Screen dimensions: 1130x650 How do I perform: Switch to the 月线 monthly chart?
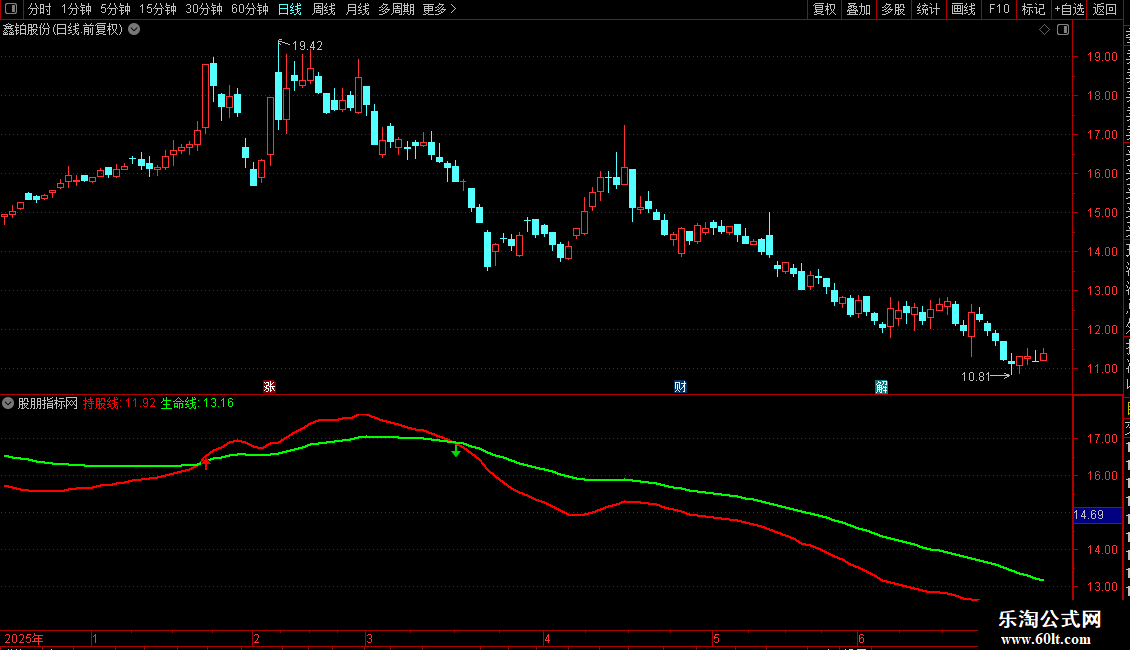(x=357, y=9)
